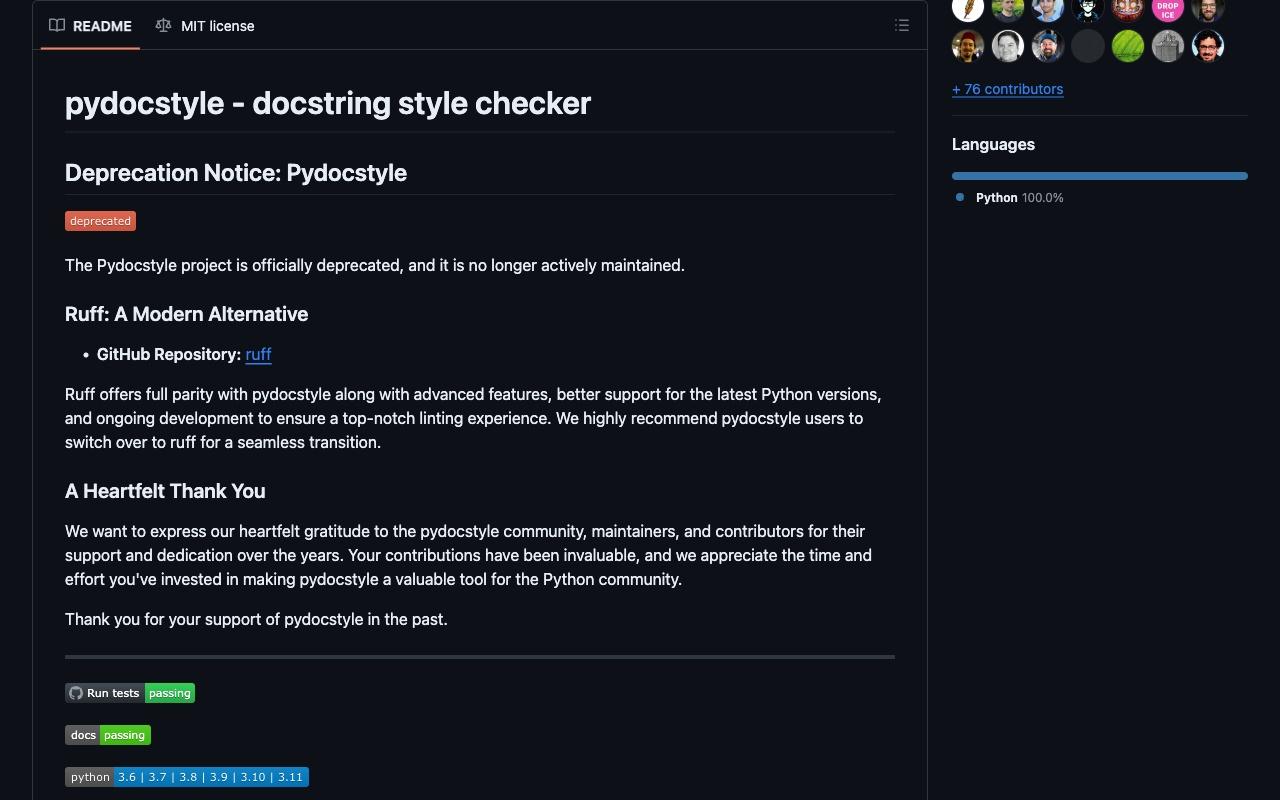Follow the ruff repository link
The width and height of the screenshot is (1280, 800).
coord(258,354)
